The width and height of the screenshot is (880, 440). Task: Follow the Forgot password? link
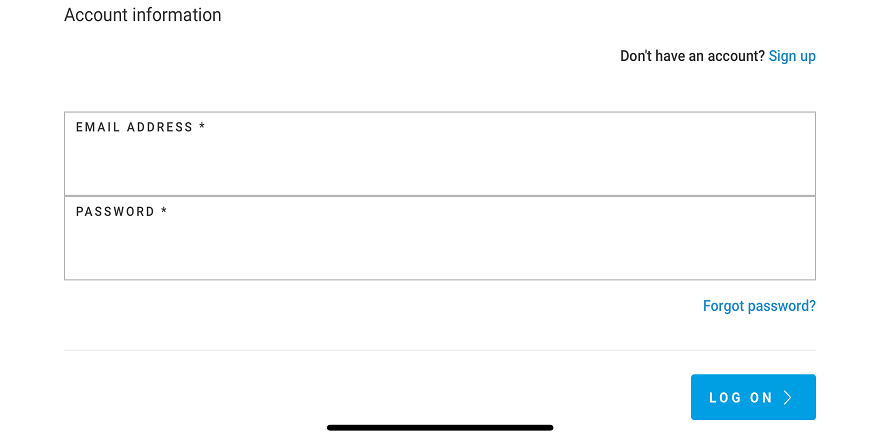[x=759, y=306]
